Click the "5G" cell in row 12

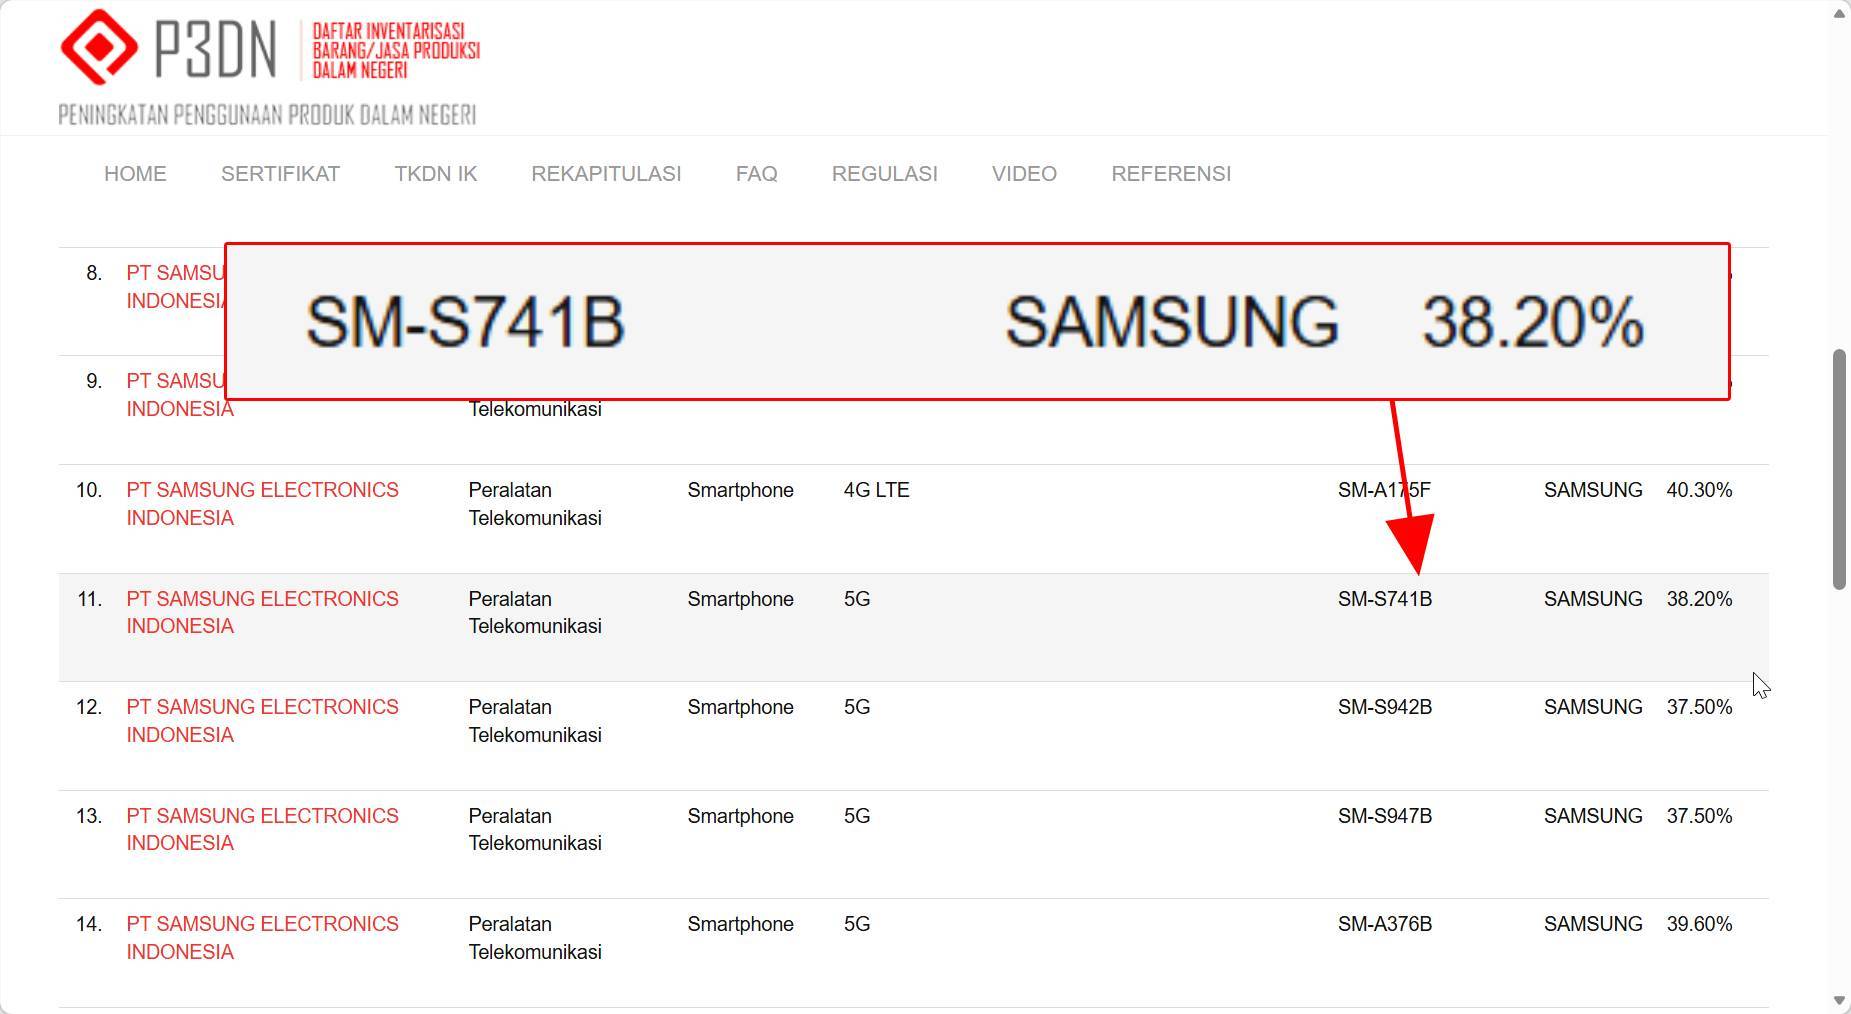click(857, 707)
